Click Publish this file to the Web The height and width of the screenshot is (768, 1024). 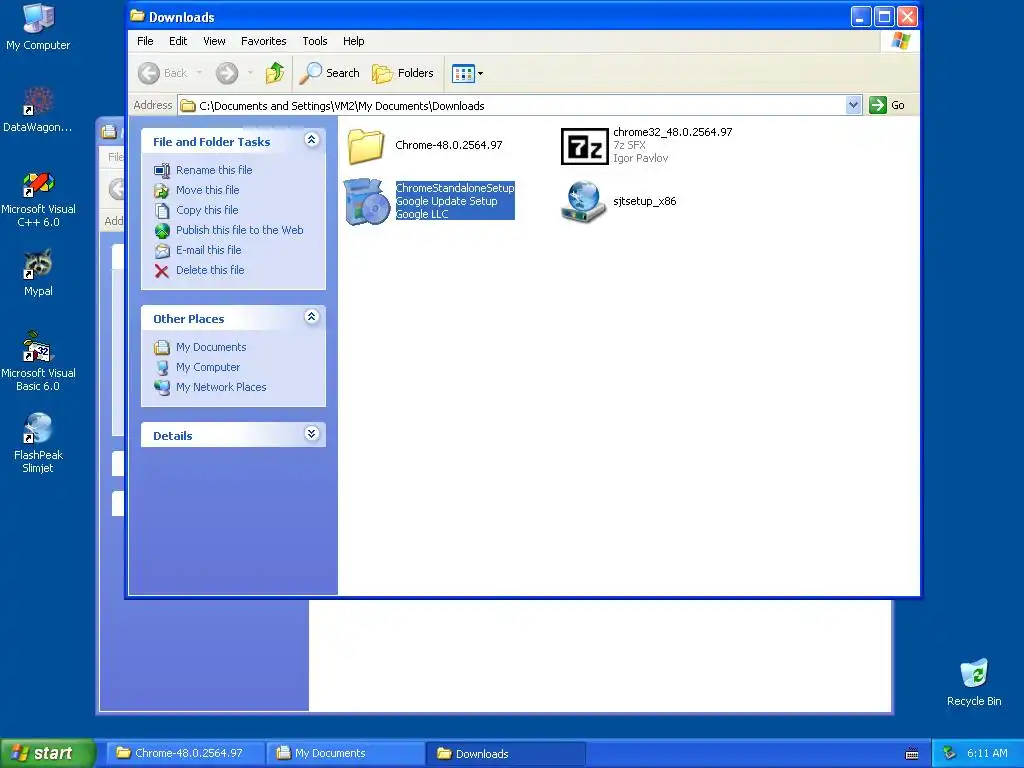coord(240,230)
